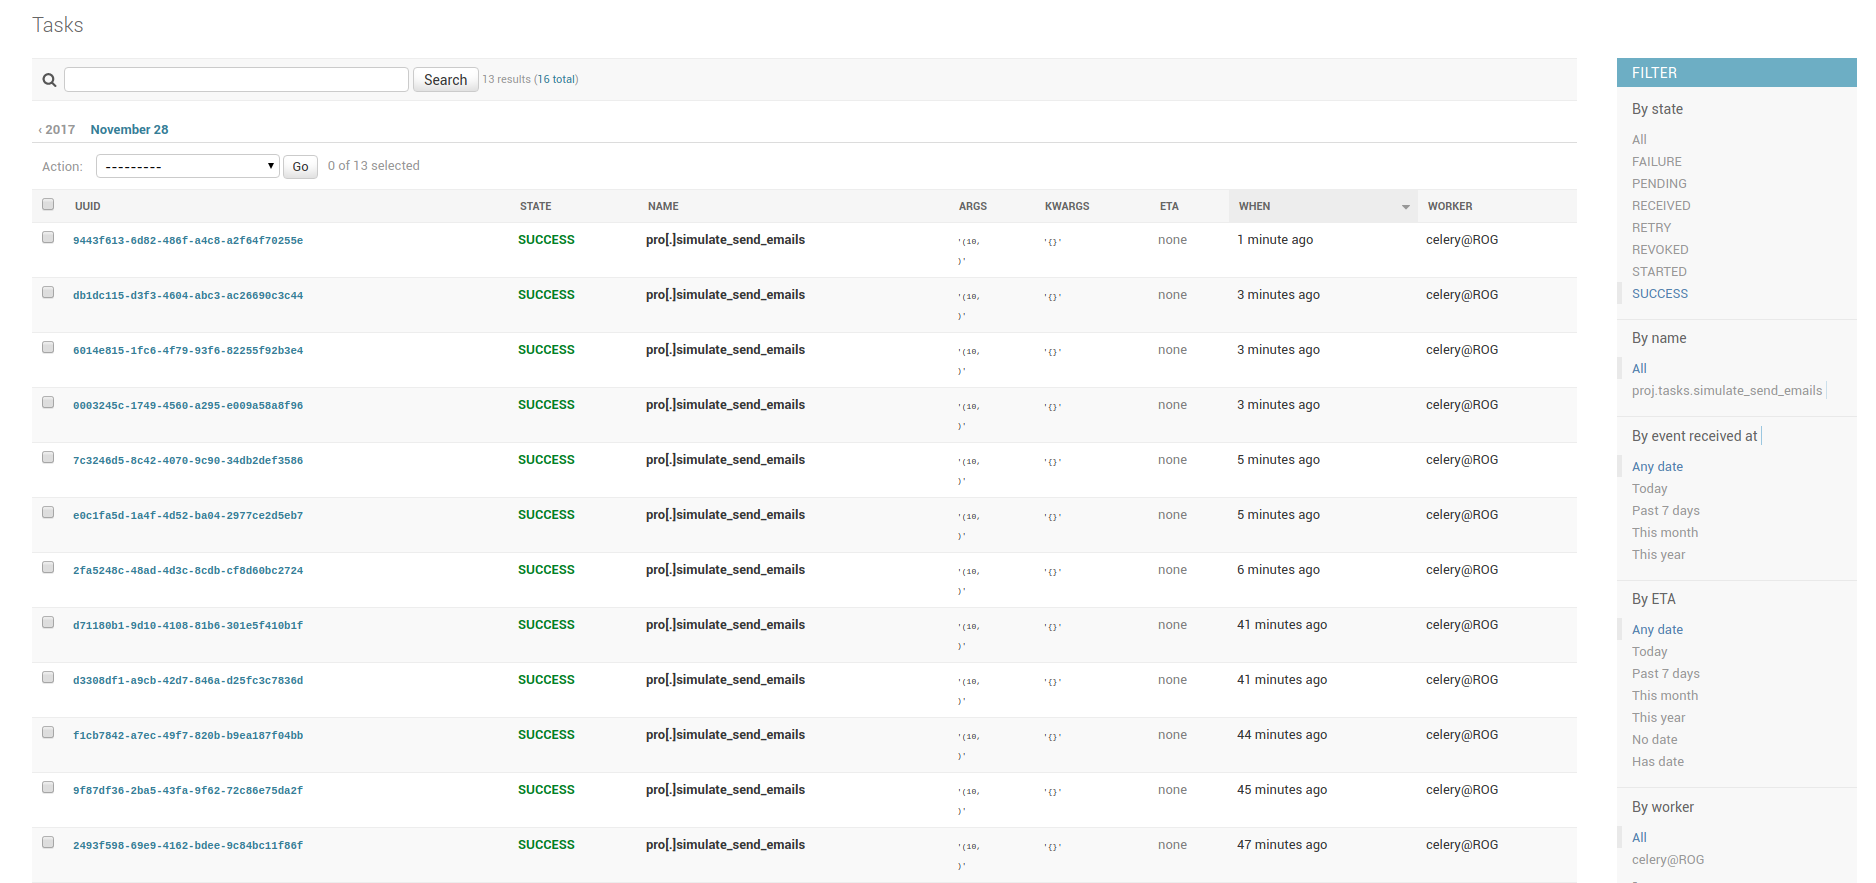
Task: Sort by the KWARGS column header
Action: [x=1067, y=206]
